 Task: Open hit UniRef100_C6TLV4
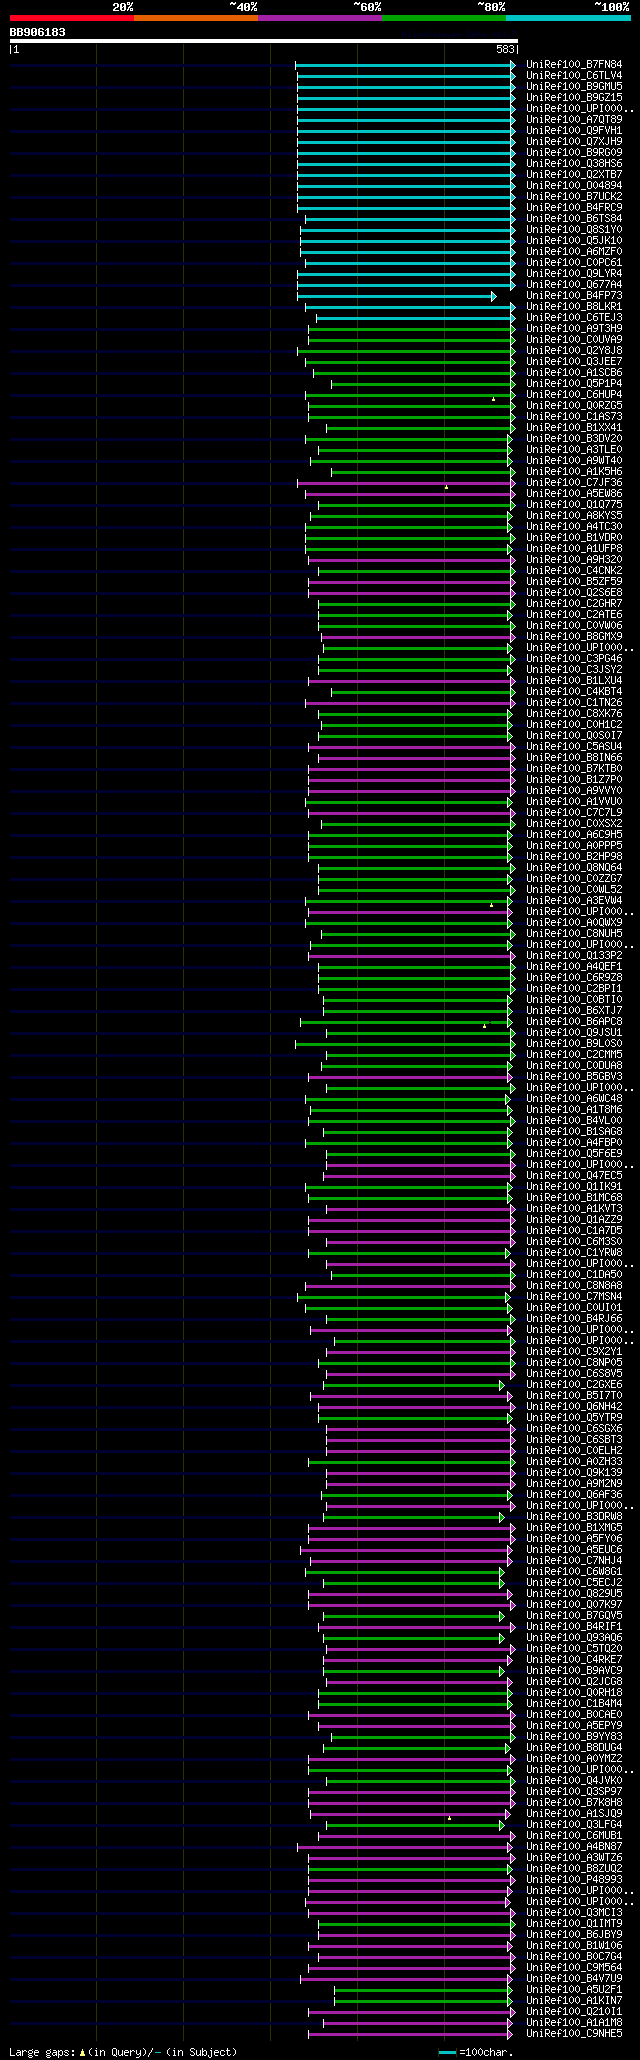(574, 76)
